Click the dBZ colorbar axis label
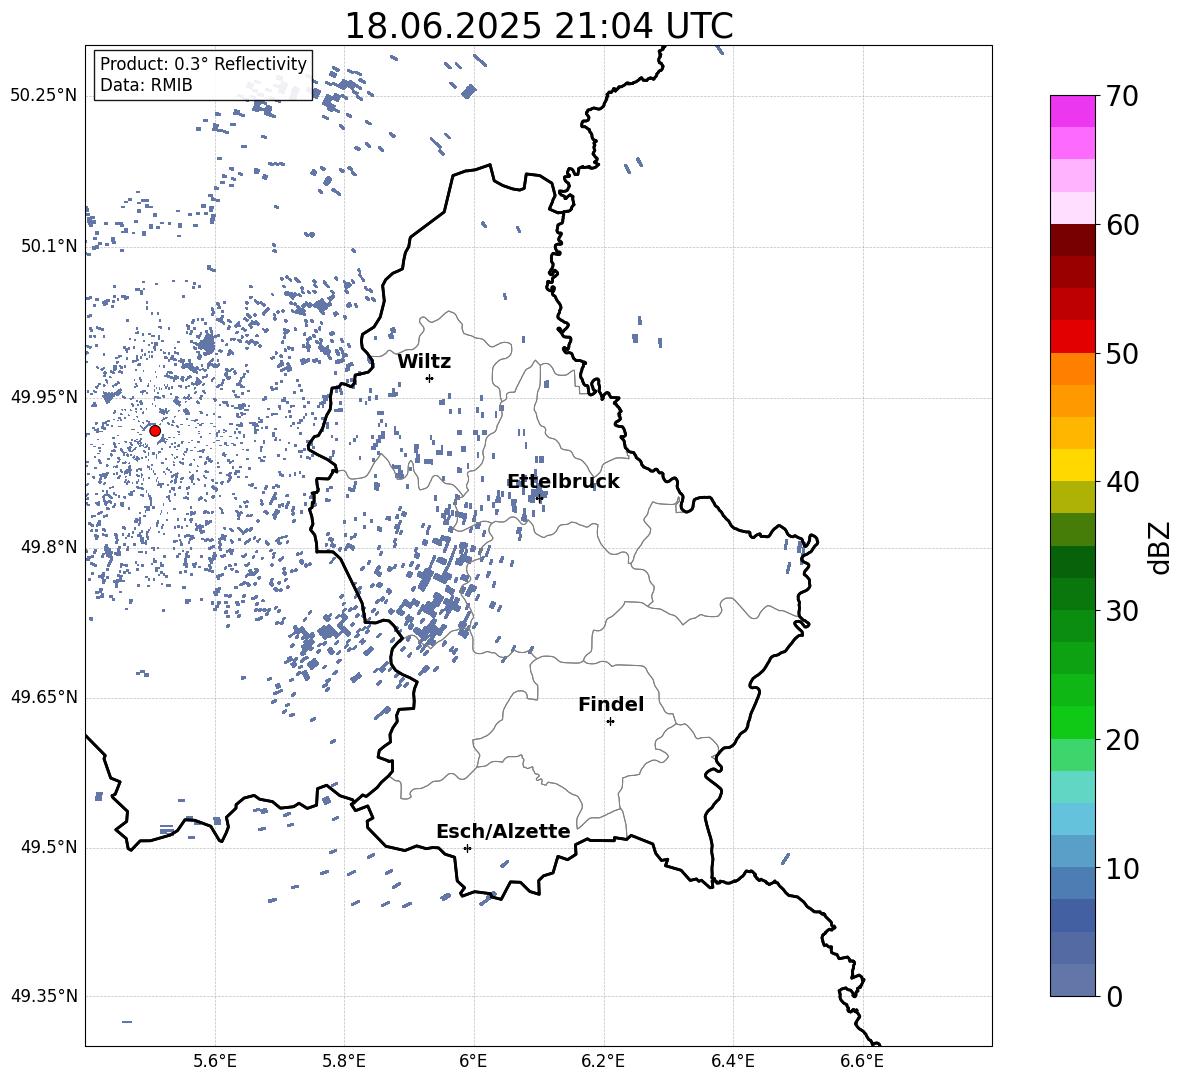1184x1081 pixels. [x=1159, y=547]
